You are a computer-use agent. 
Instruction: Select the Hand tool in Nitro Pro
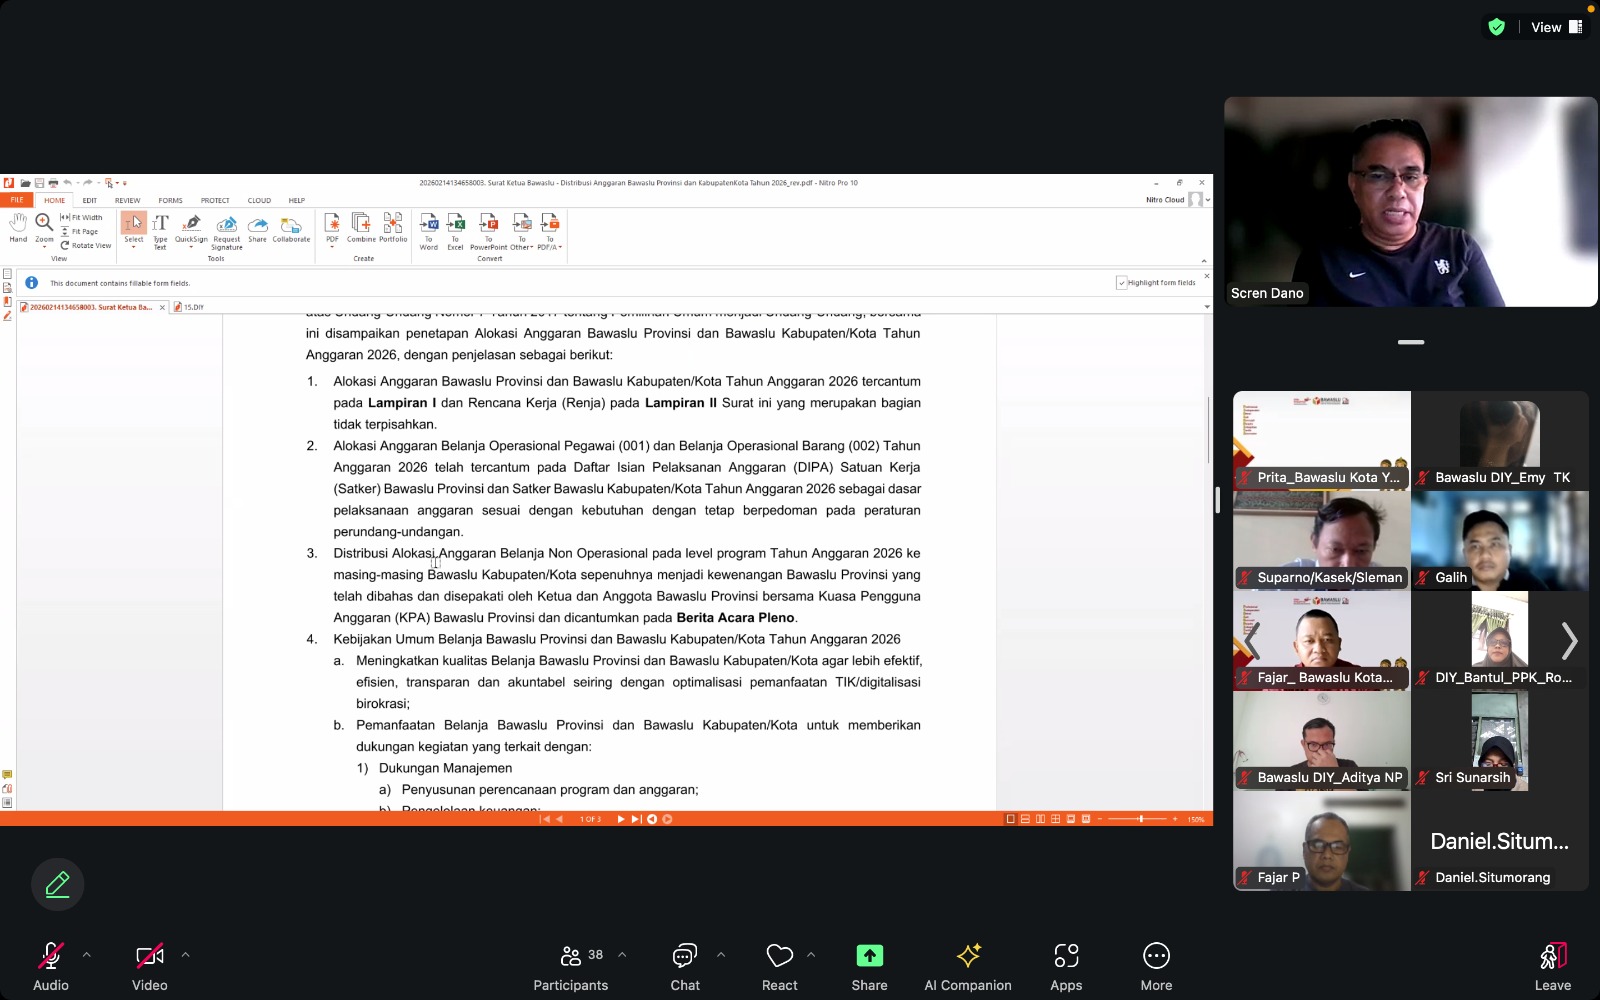18,228
